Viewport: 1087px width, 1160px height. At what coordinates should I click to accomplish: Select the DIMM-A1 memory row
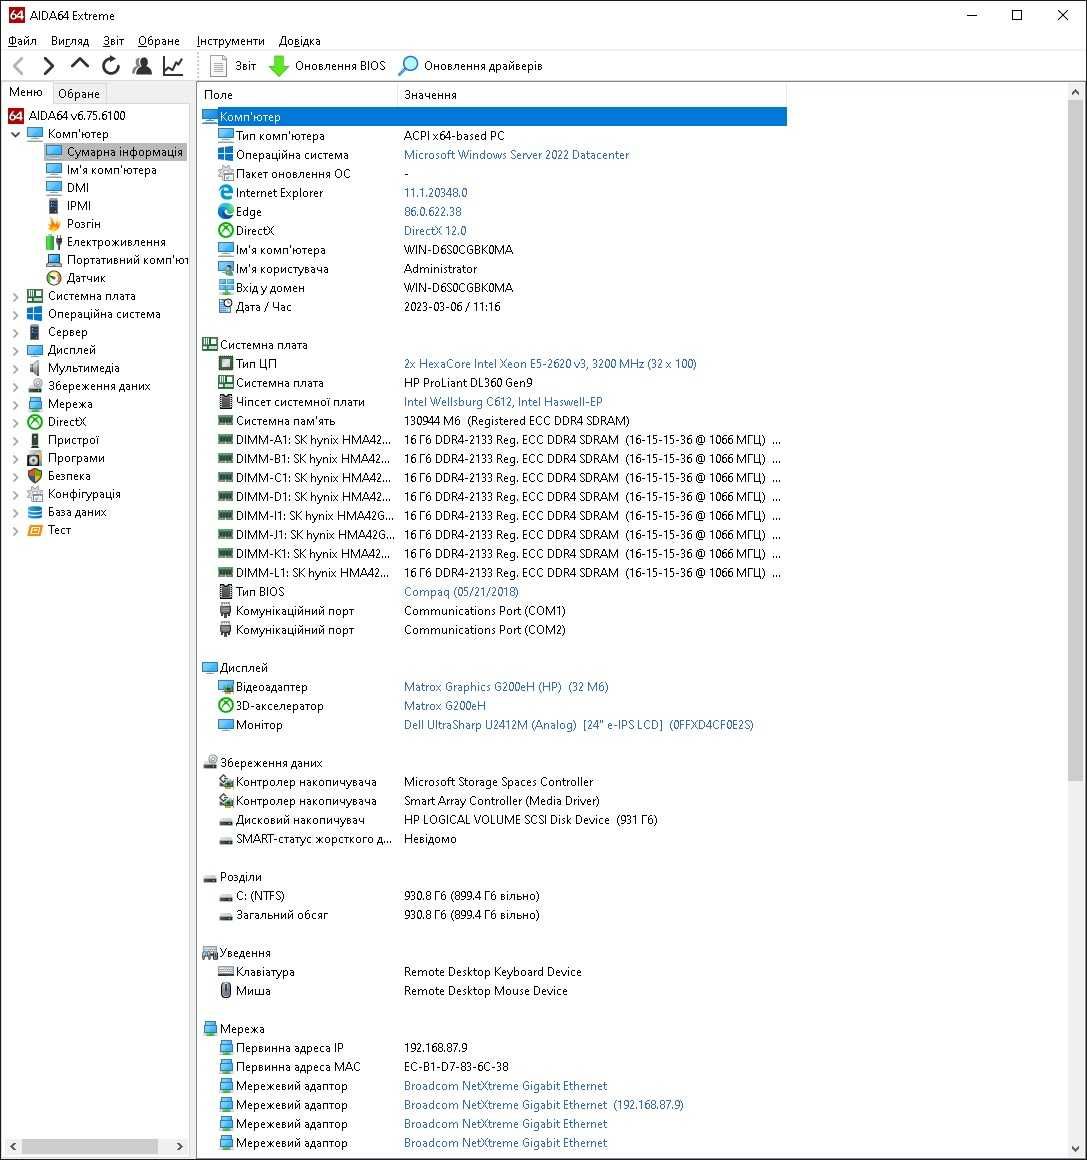coord(494,440)
